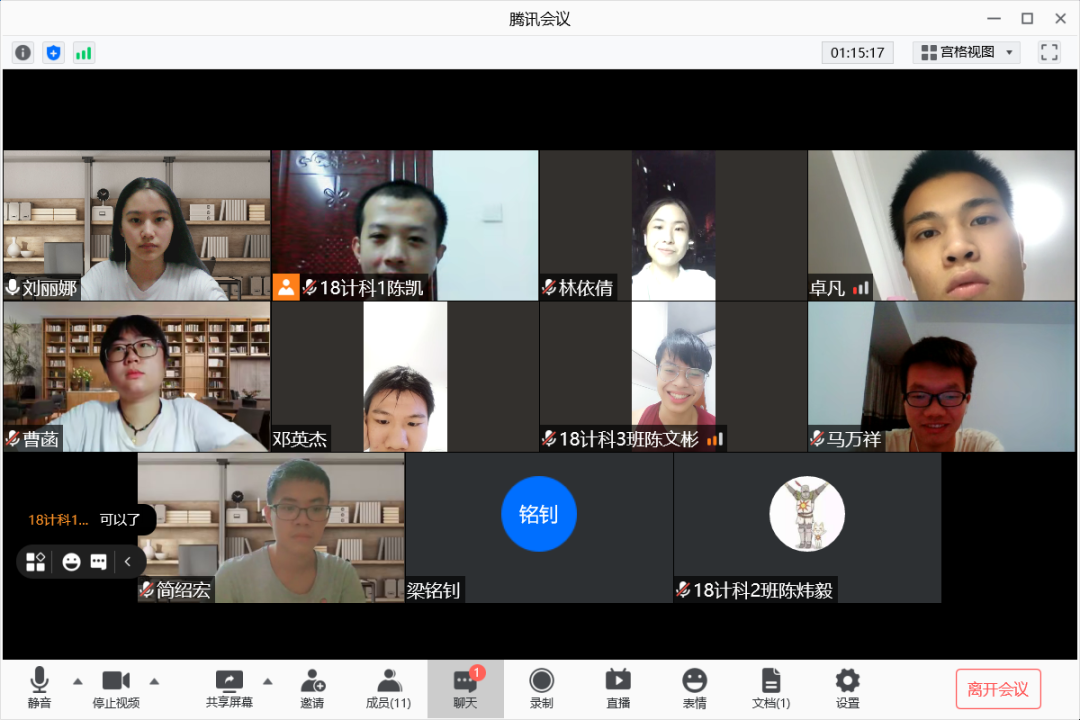
Task: Click the meeting timer 01:15:17
Action: click(857, 52)
